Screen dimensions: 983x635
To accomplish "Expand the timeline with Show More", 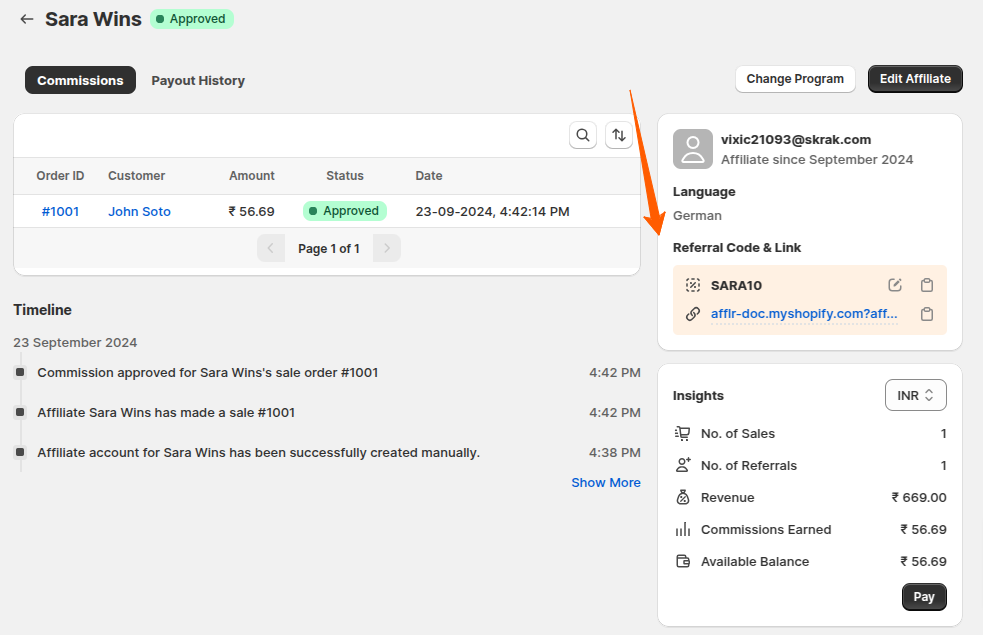I will click(x=605, y=482).
